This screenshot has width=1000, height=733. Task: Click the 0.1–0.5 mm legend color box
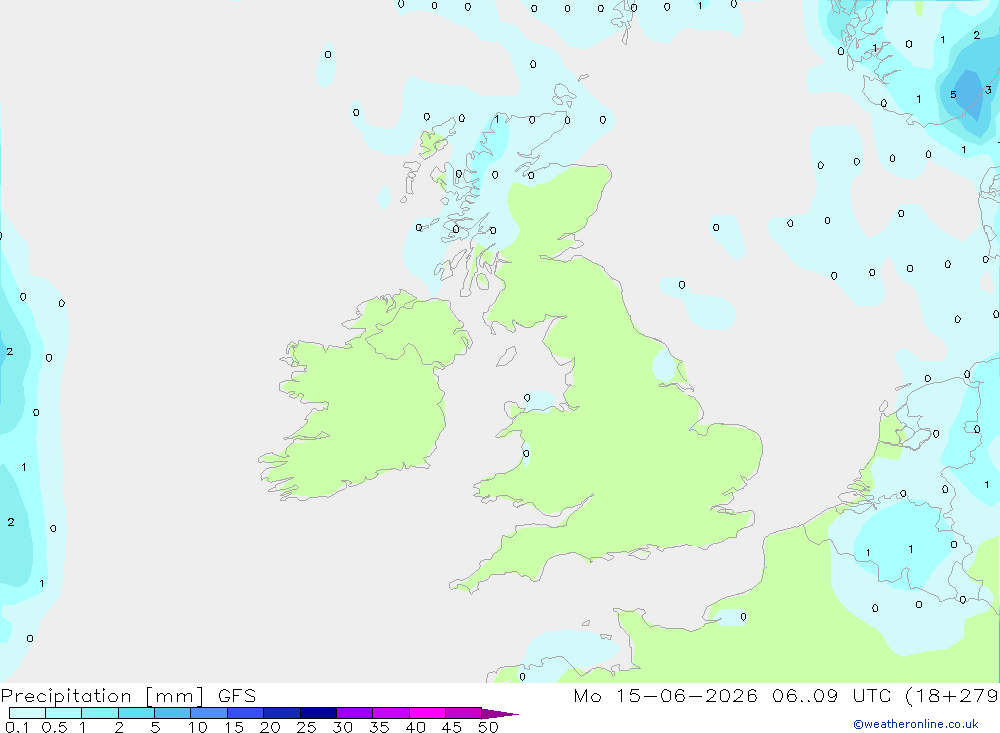27,713
